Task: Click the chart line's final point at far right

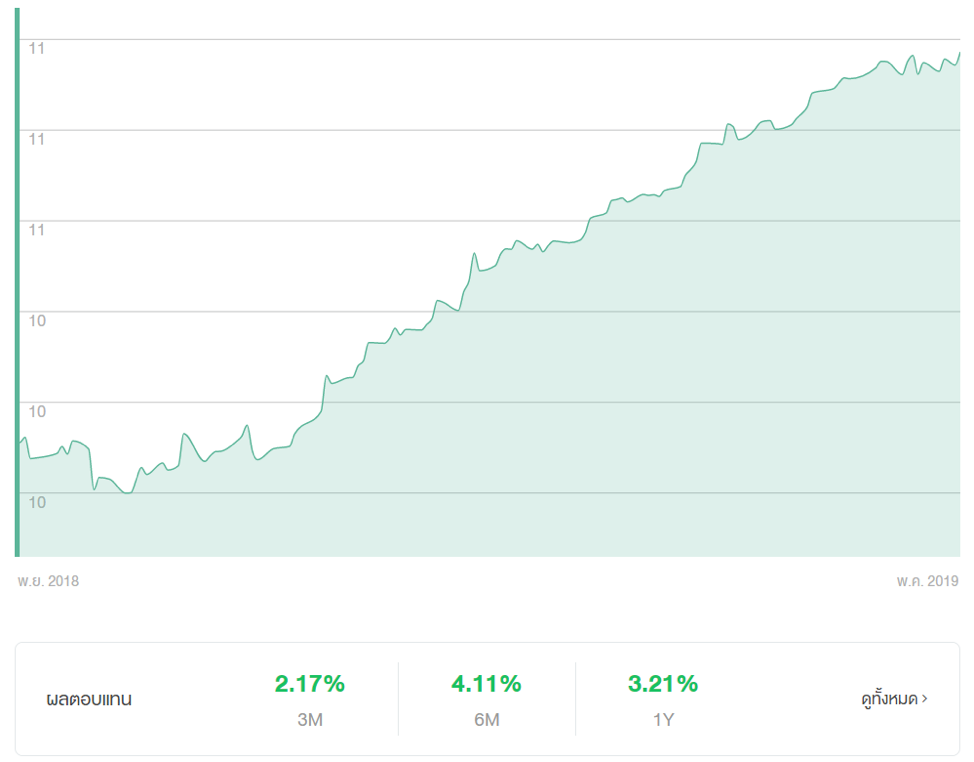Action: 959,53
